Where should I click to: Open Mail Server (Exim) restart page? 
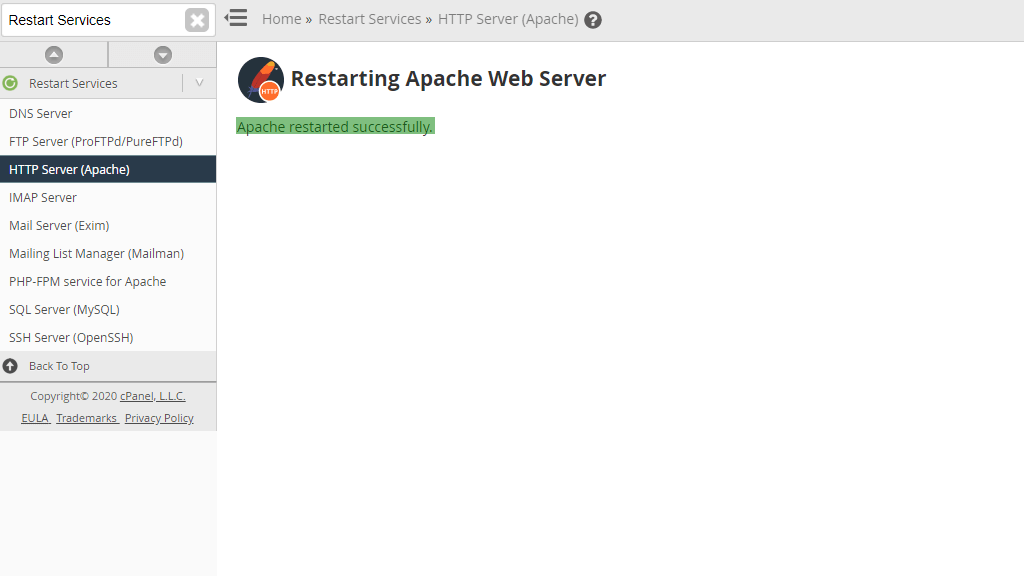pos(108,225)
